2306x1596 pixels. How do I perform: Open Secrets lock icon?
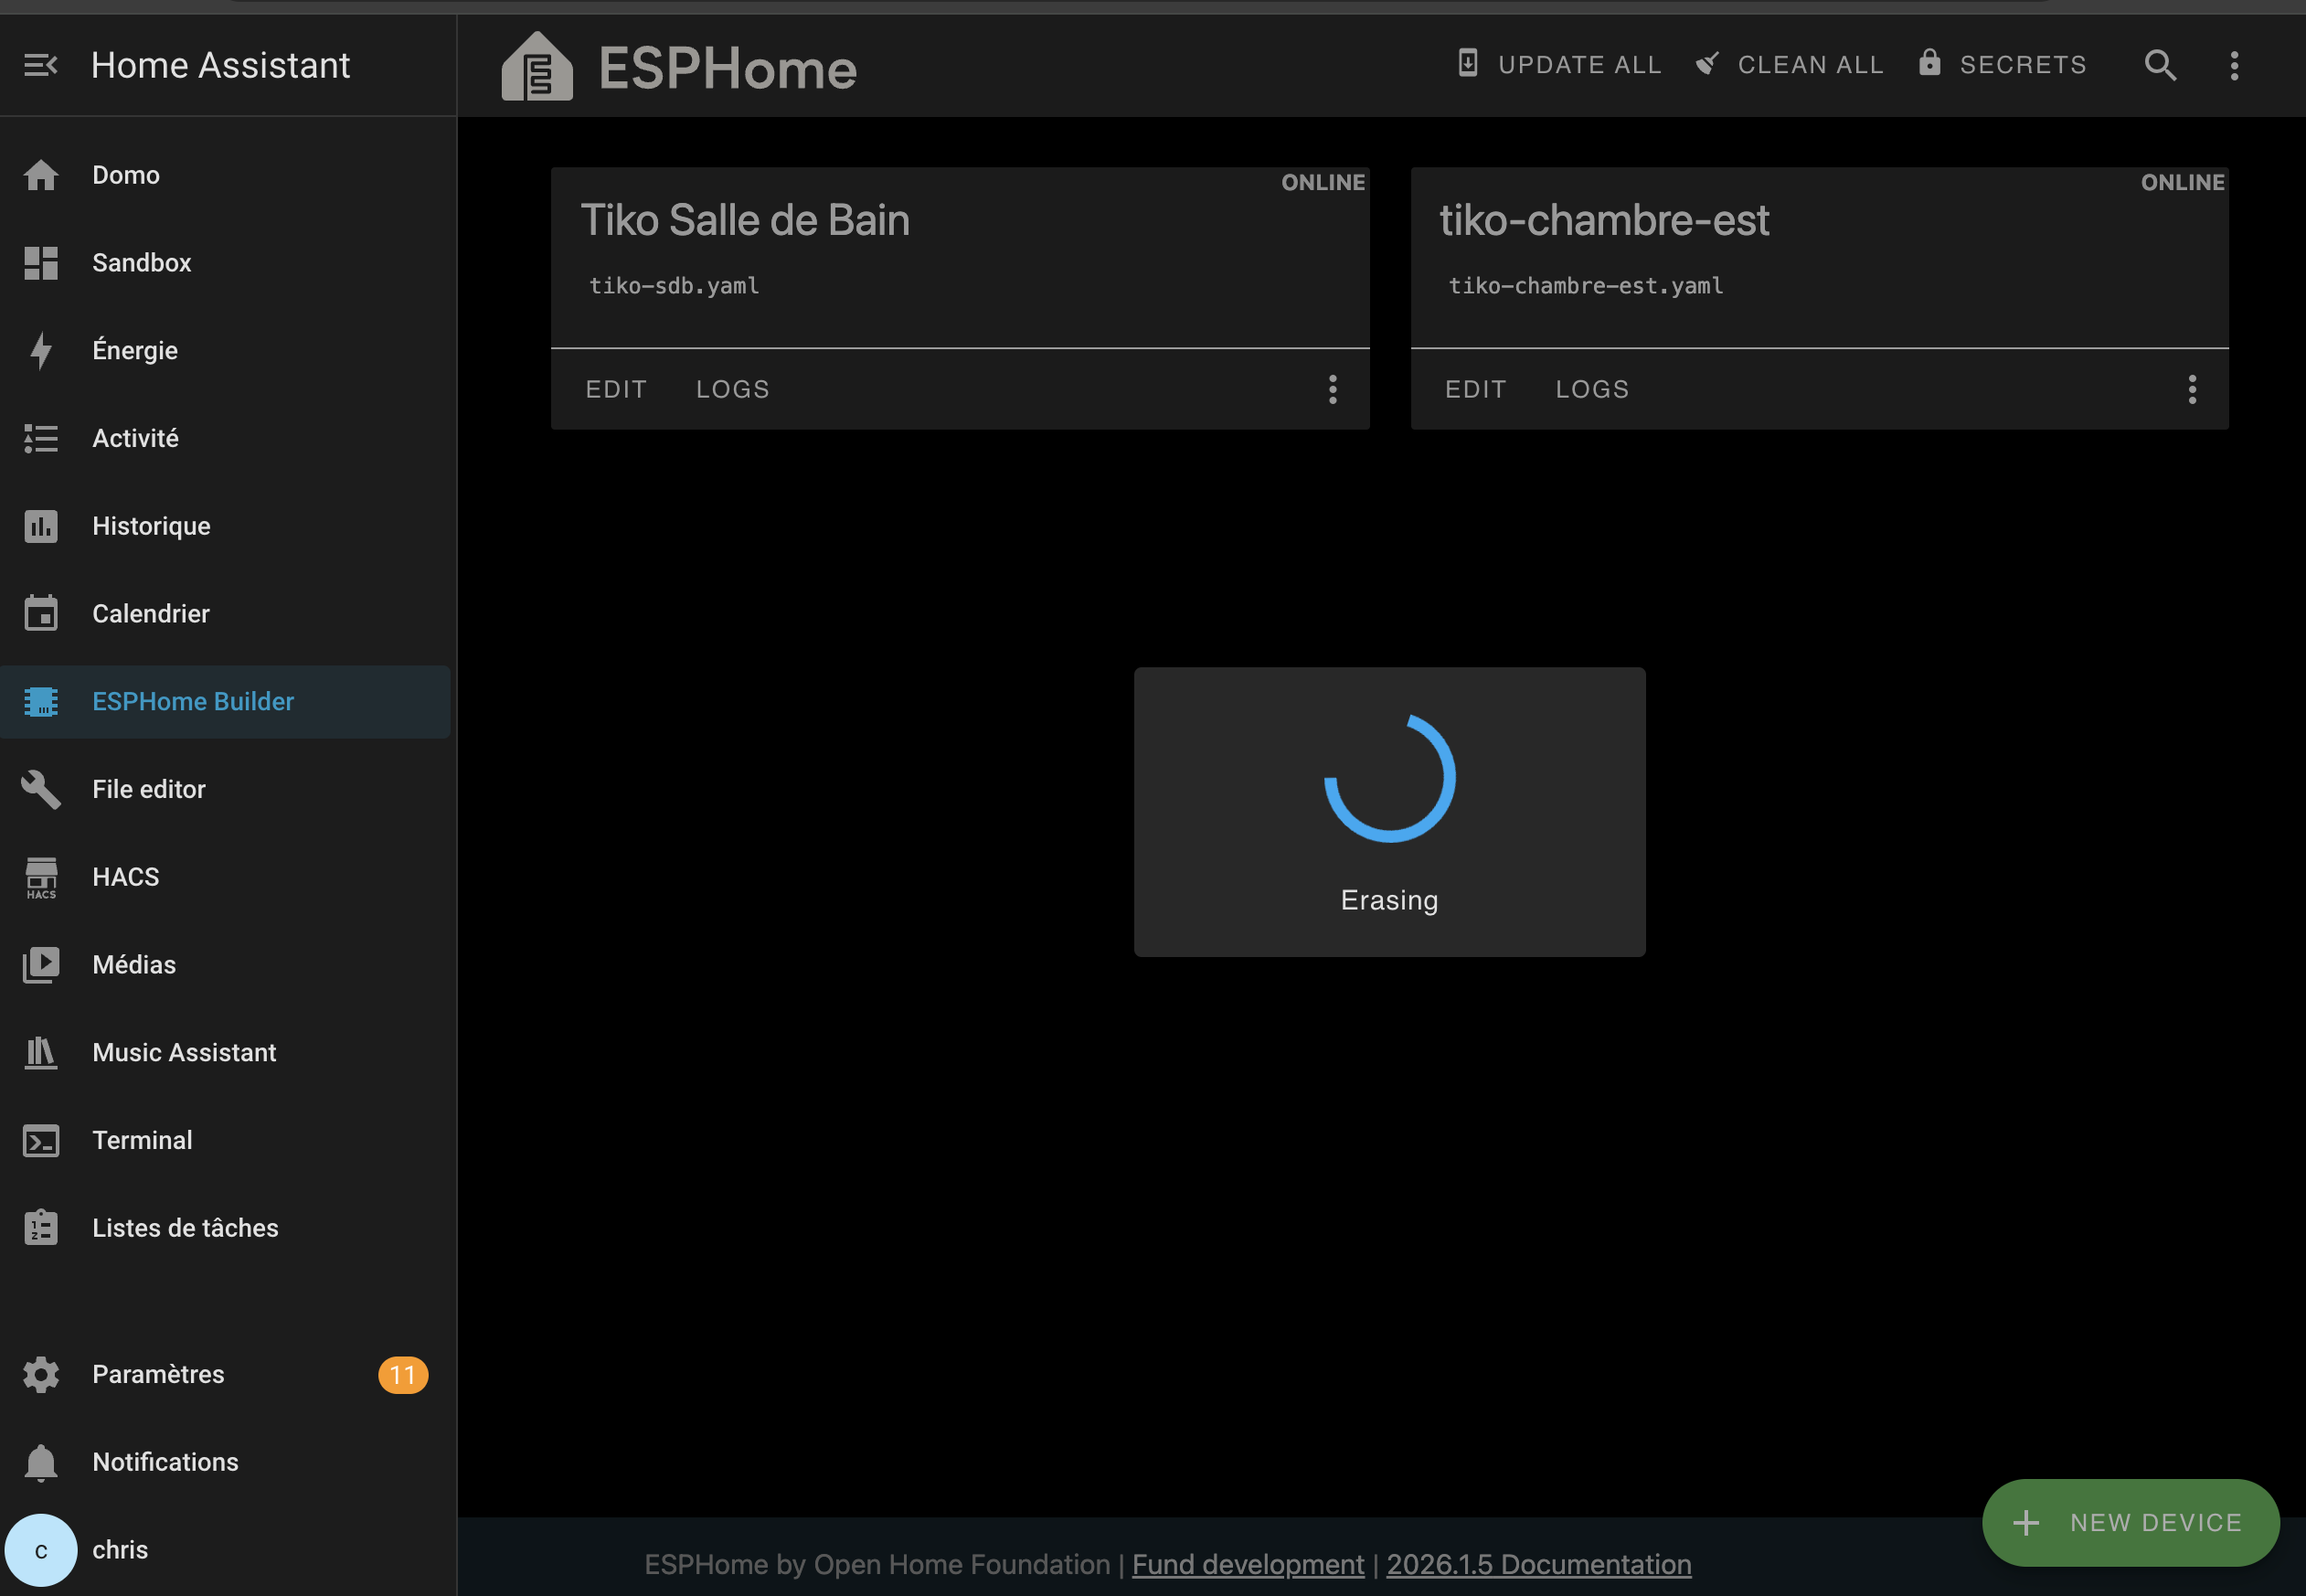1929,63
